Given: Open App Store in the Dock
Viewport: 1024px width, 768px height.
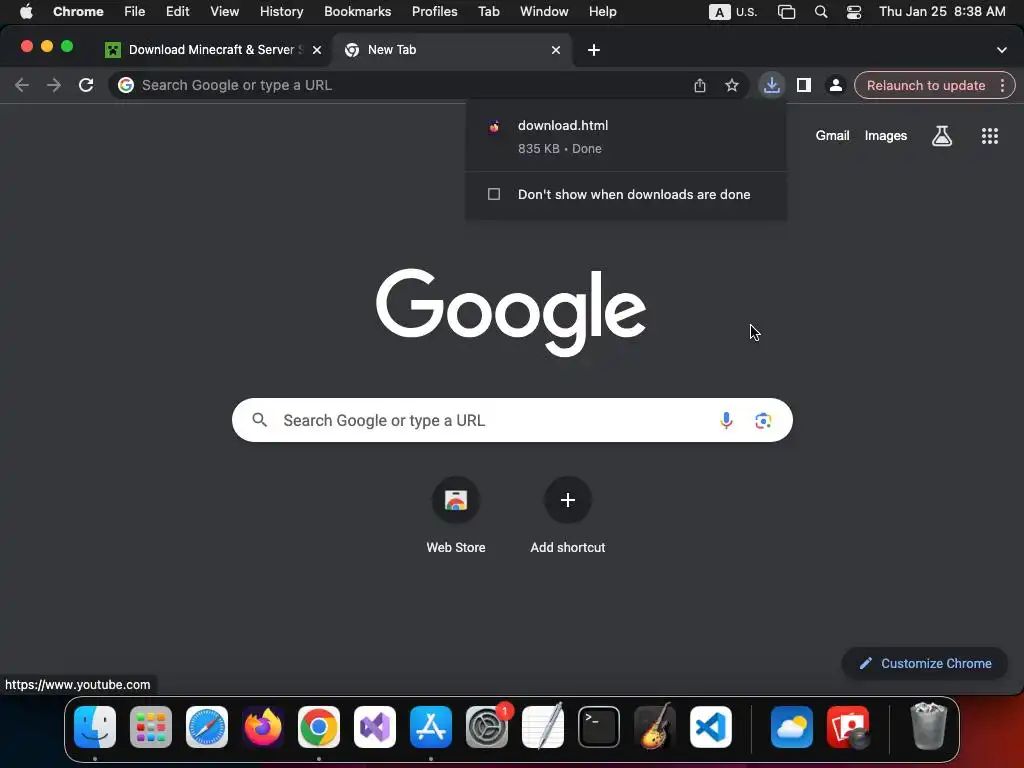Looking at the screenshot, I should click(x=431, y=727).
